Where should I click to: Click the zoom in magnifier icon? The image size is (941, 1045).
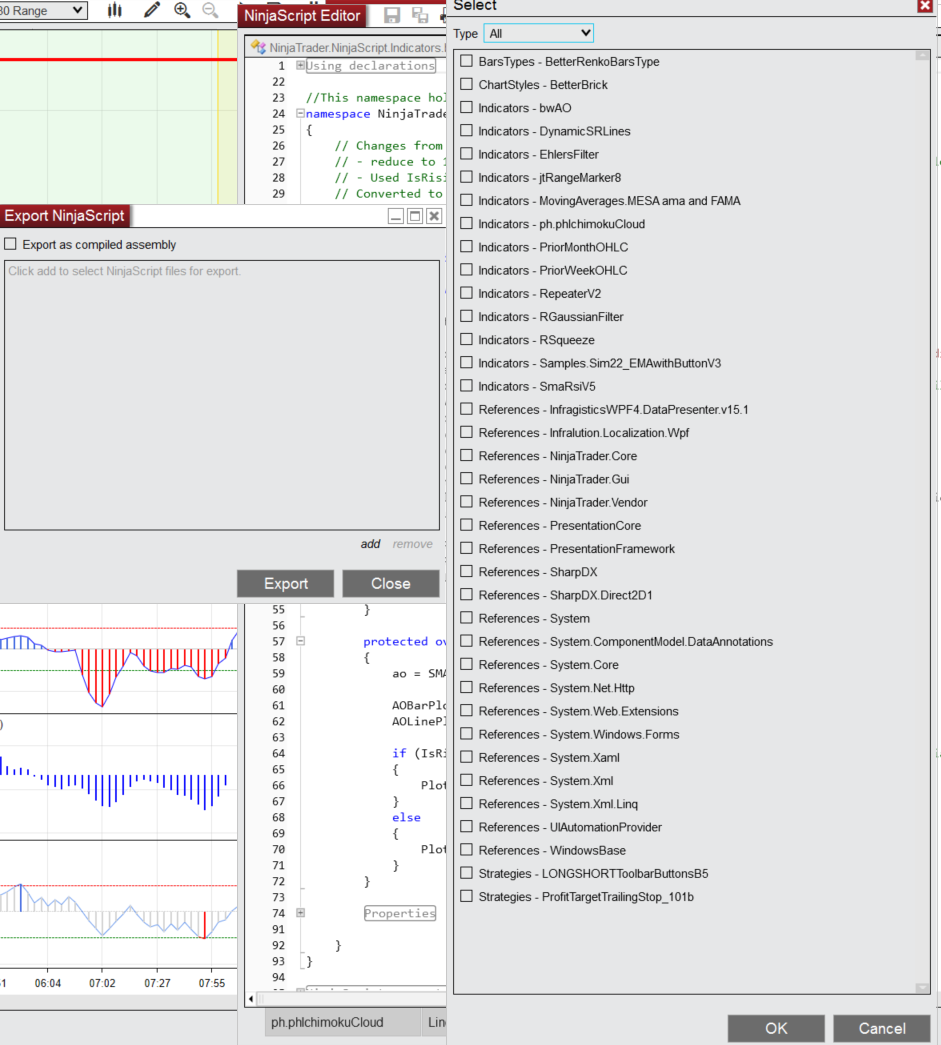point(182,9)
